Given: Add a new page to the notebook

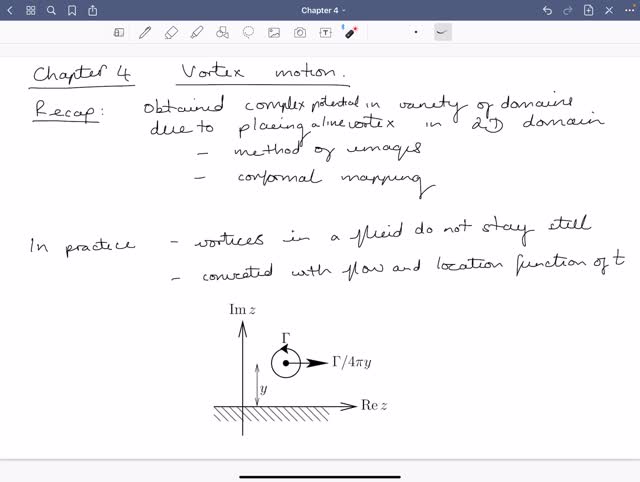Looking at the screenshot, I should coord(590,10).
